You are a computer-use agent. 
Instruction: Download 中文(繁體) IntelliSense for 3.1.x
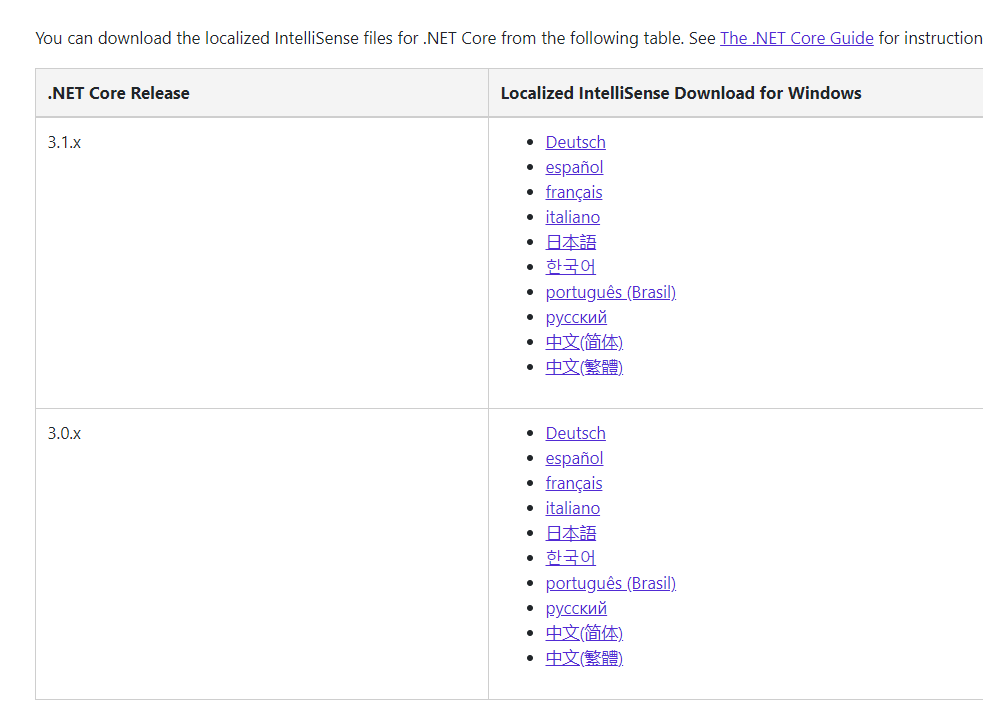point(584,367)
